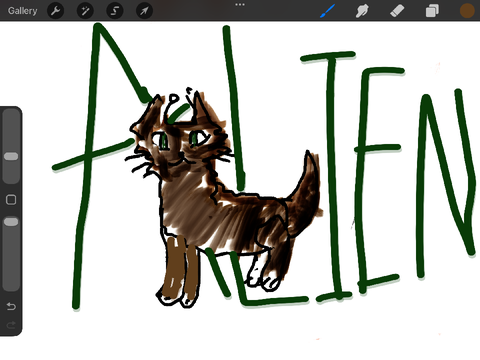Select the Paint brush tool

328,11
